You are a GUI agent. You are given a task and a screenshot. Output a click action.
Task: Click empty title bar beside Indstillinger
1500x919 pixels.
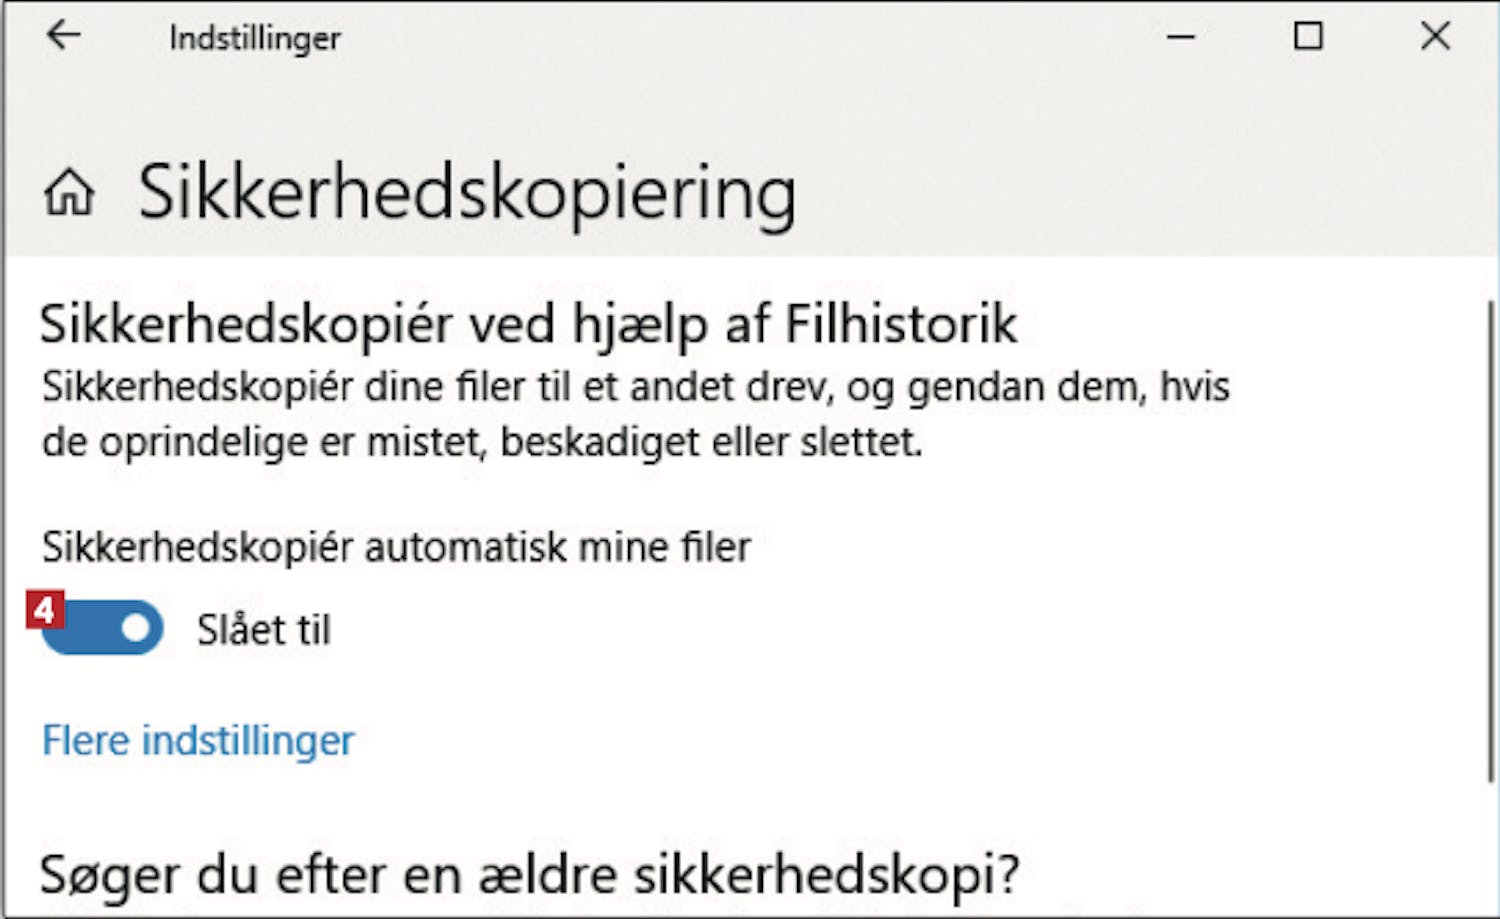coord(750,38)
